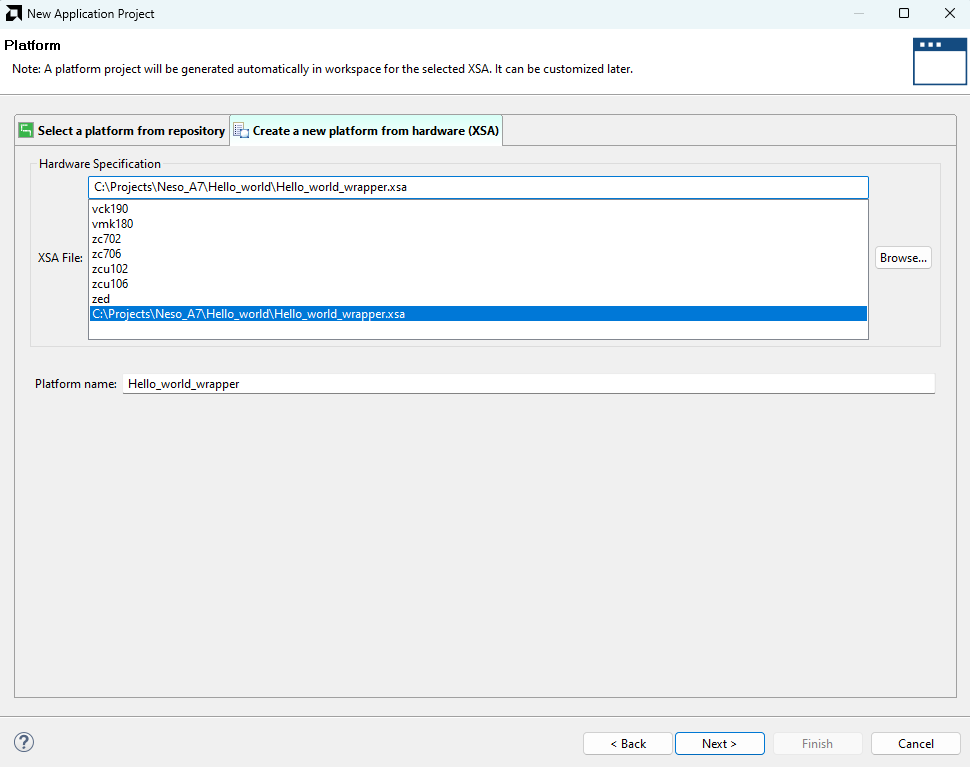The image size is (970, 767).
Task: Click the help question mark icon
Action: tap(25, 742)
